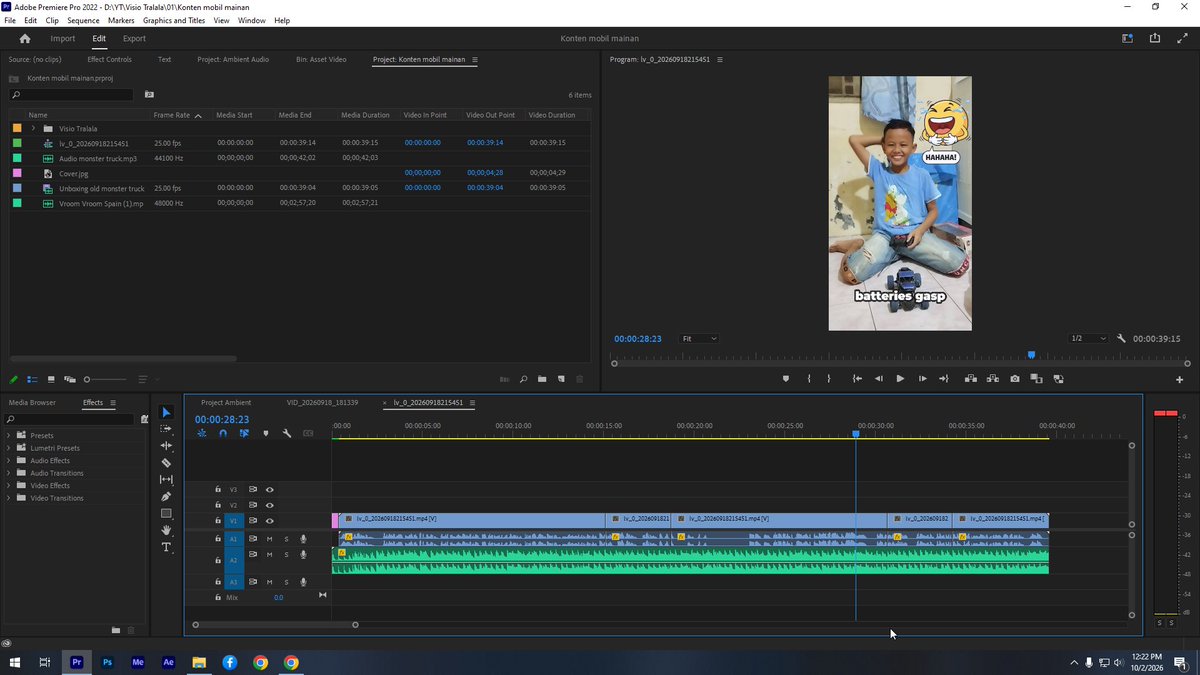Click the Find magnifier icon in Project panel
This screenshot has width=1200, height=675.
[x=523, y=379]
